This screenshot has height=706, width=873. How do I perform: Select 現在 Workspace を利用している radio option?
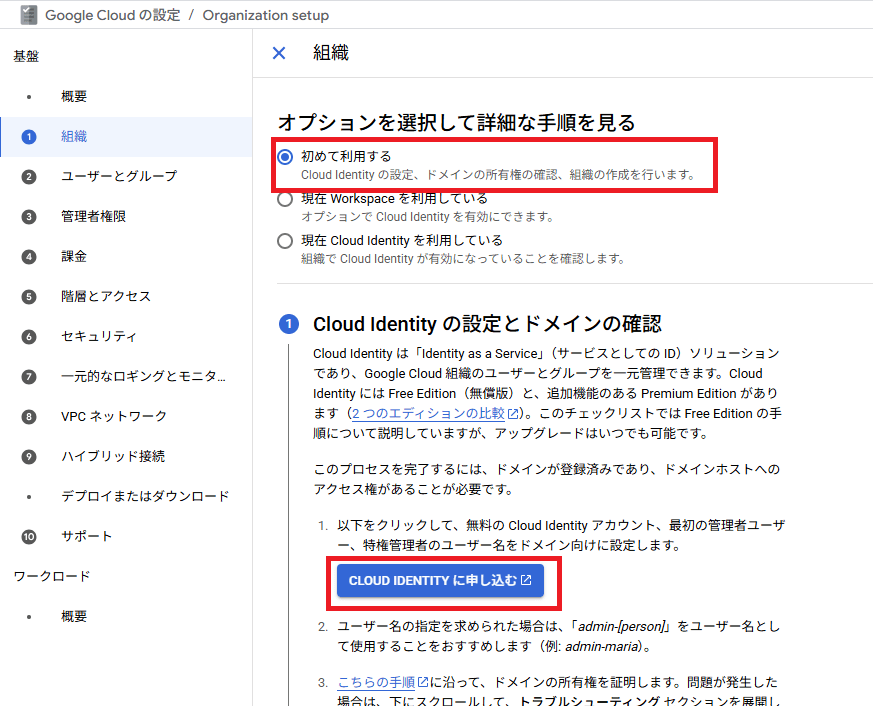tap(285, 199)
